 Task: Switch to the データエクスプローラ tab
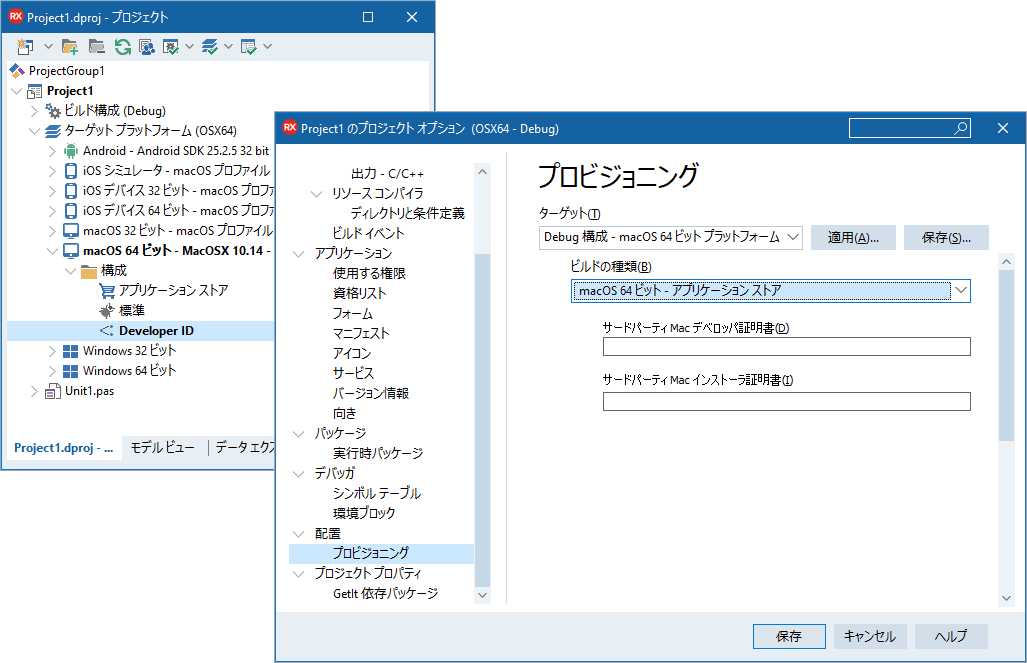click(x=245, y=448)
